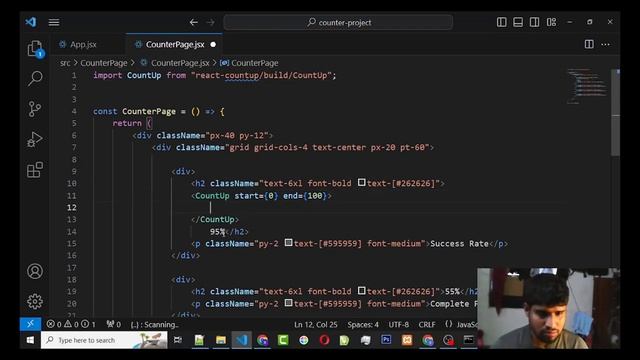640x360 pixels.
Task: Click the counter-project command center search box
Action: point(338,22)
